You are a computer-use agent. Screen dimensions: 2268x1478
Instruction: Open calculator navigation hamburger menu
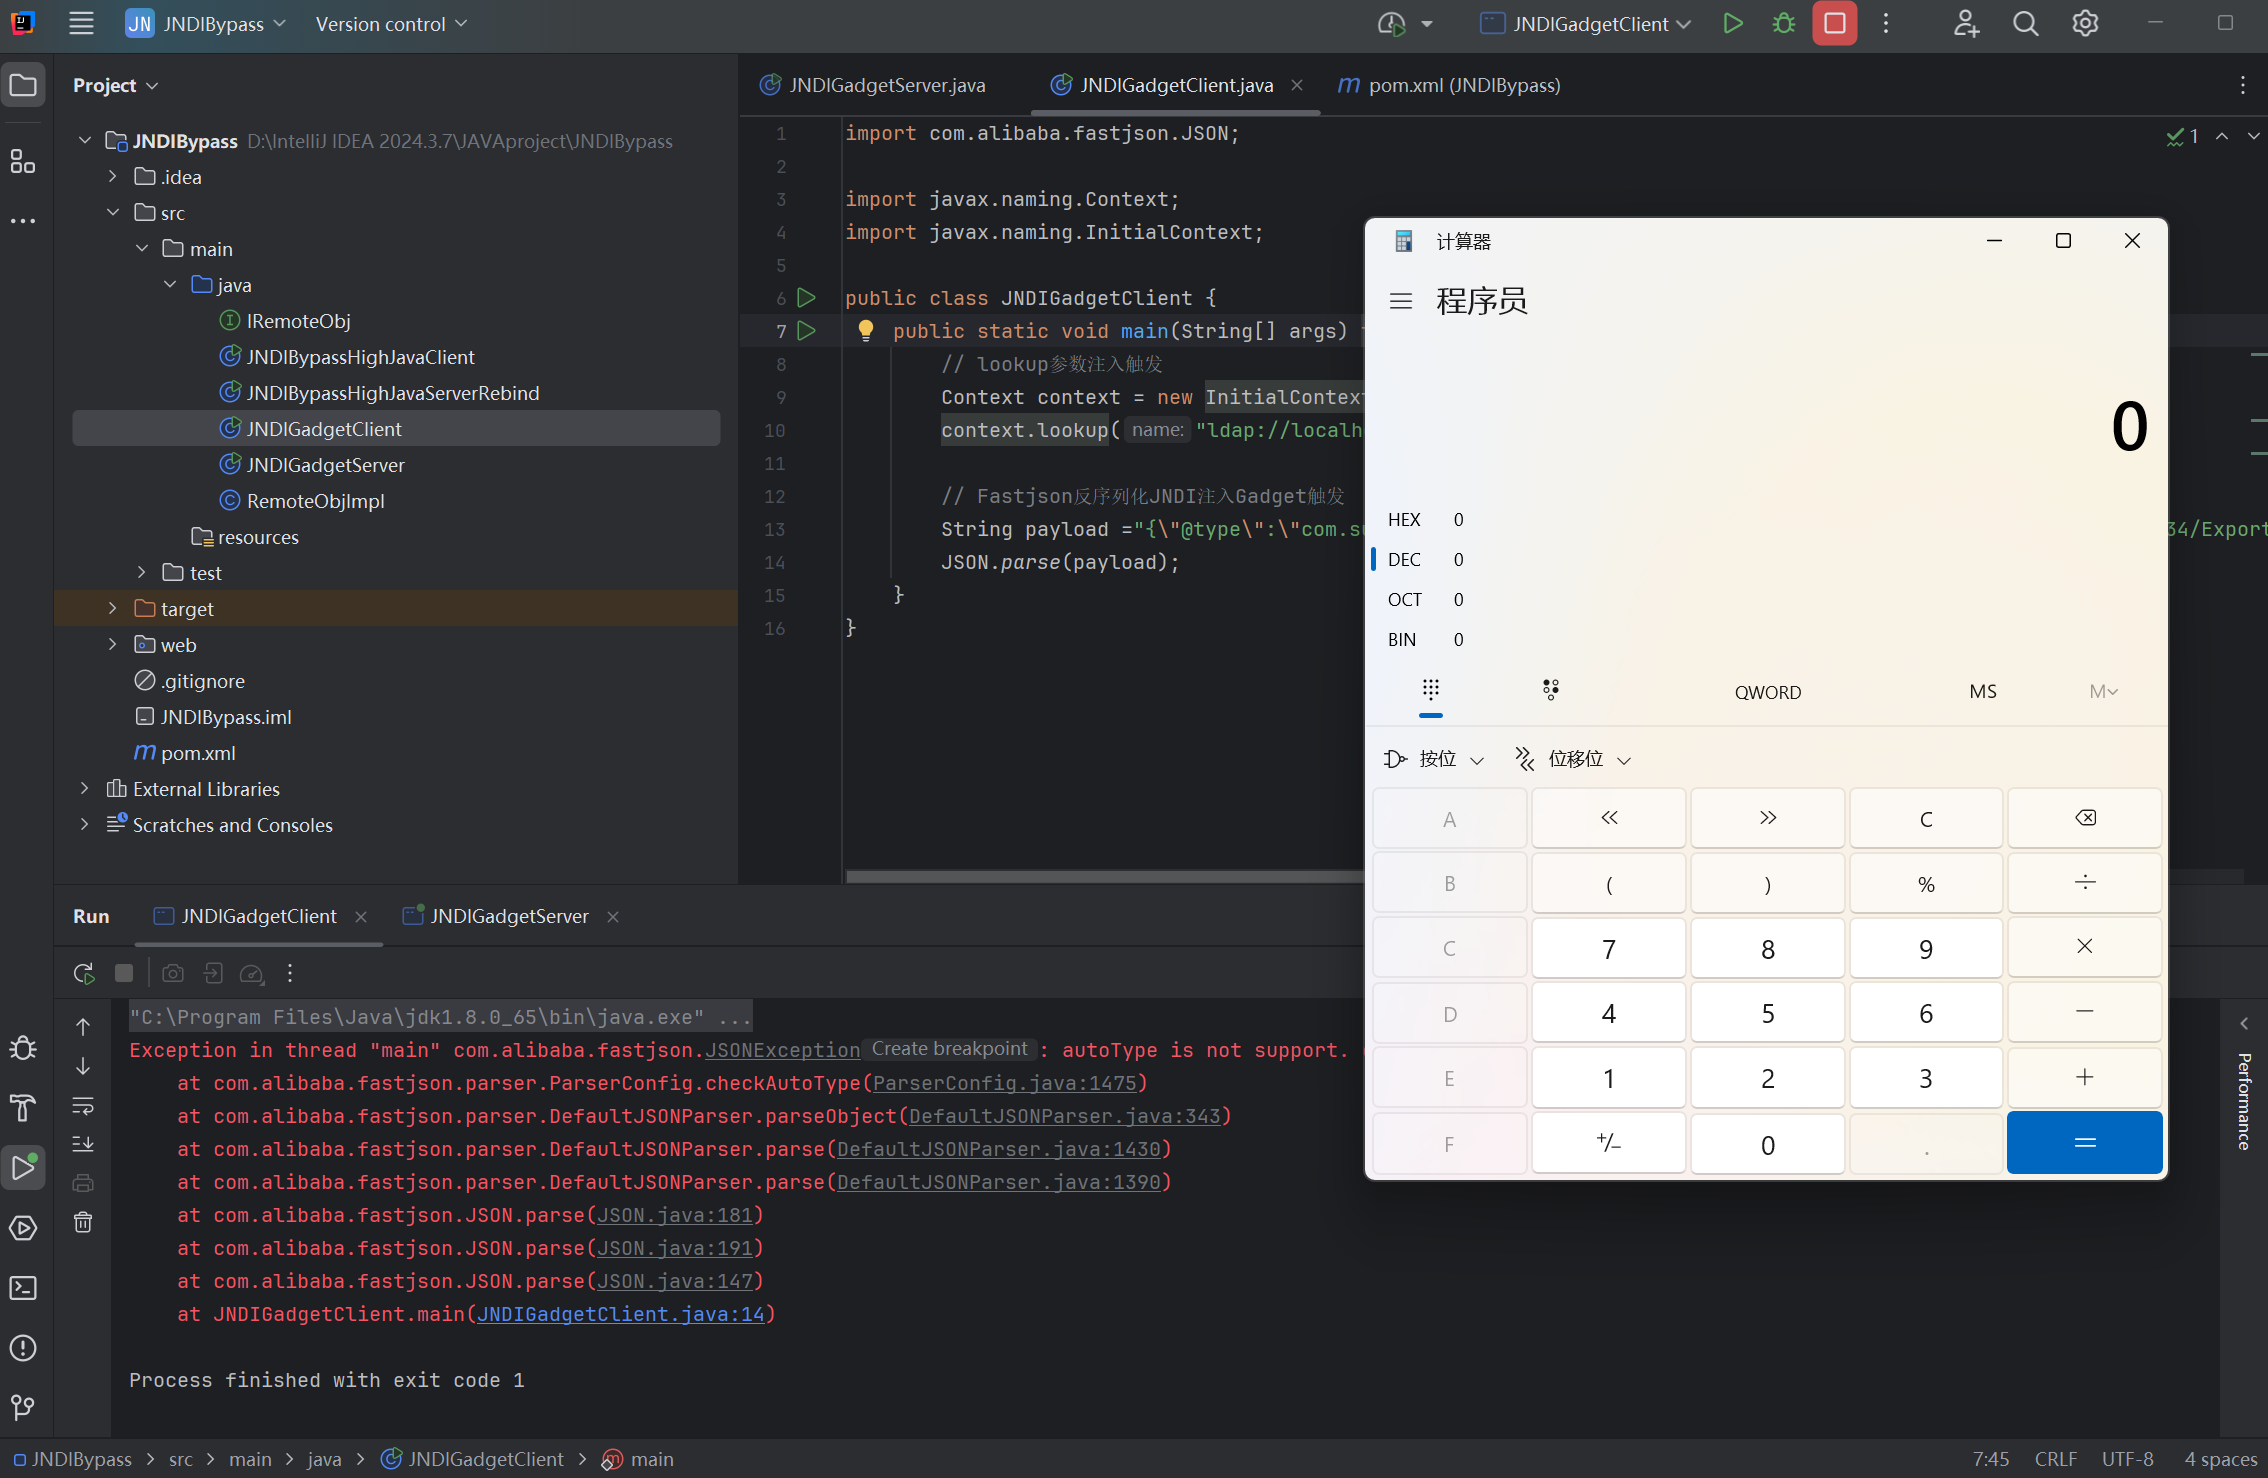tap(1401, 301)
